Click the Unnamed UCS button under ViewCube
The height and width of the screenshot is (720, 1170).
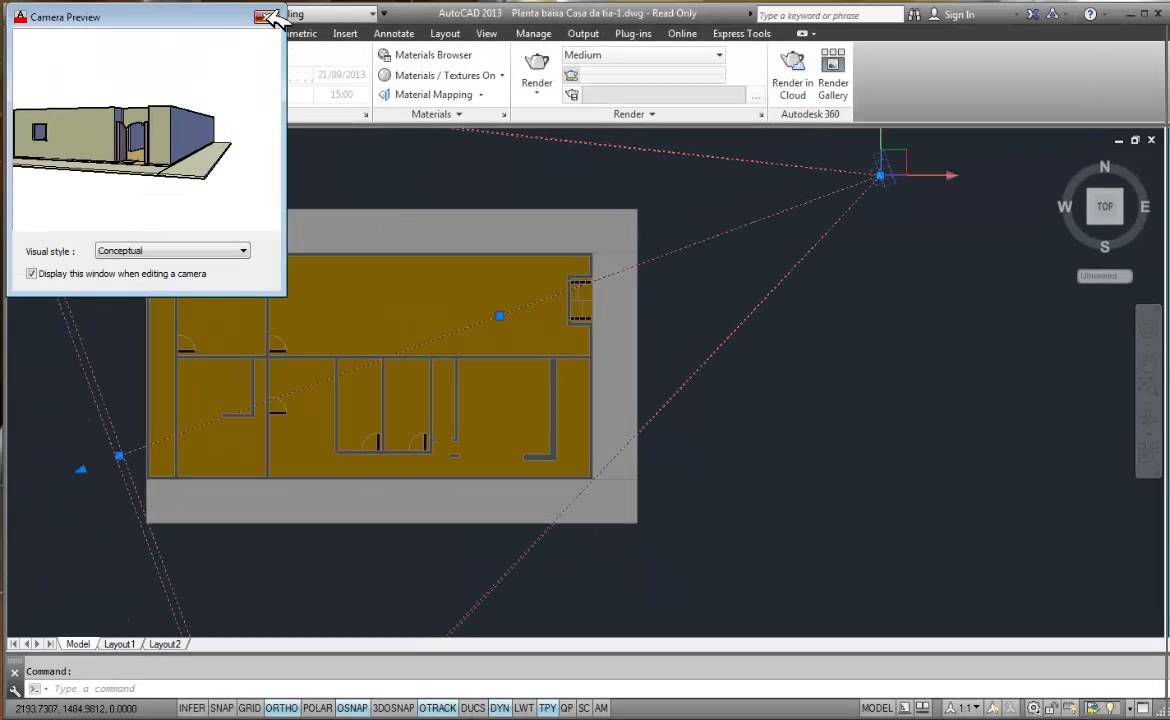click(x=1104, y=276)
